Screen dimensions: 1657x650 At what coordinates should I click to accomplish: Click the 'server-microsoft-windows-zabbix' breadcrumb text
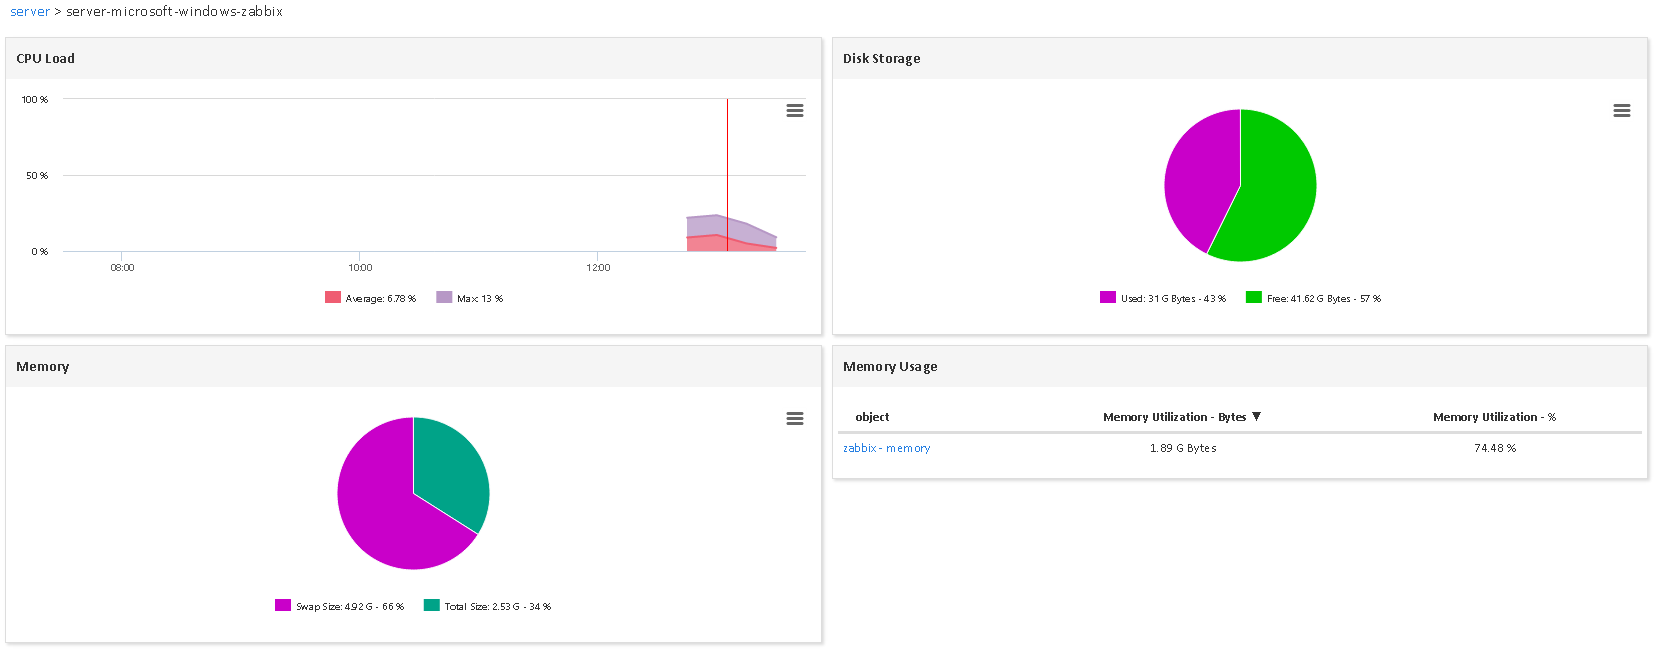click(175, 12)
